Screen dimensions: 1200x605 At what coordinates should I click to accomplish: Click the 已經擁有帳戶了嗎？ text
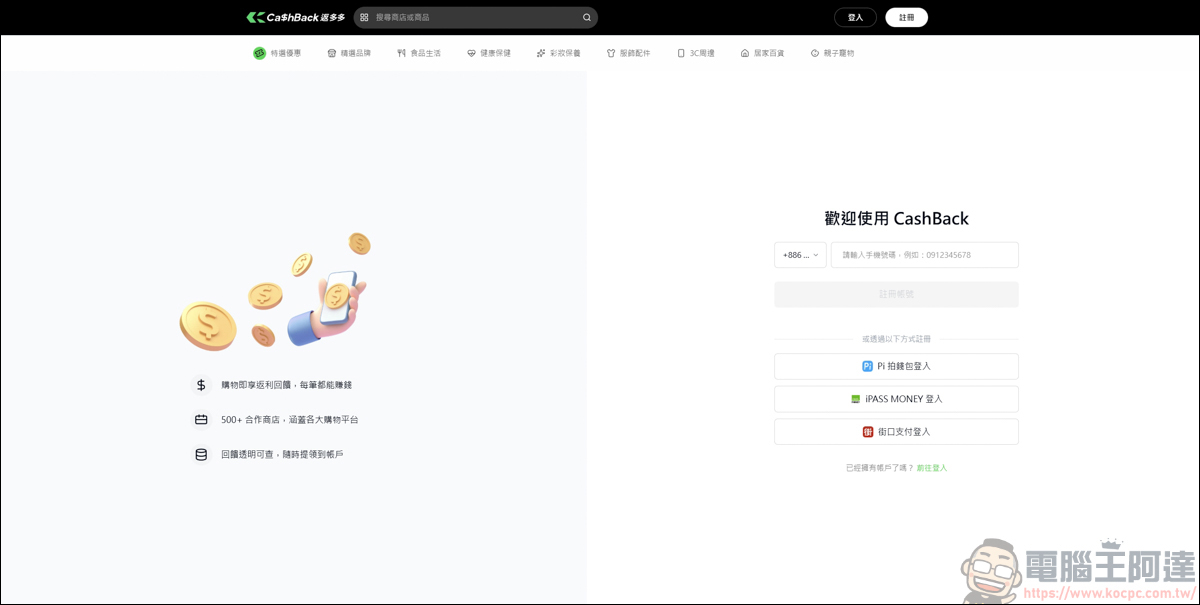[880, 468]
